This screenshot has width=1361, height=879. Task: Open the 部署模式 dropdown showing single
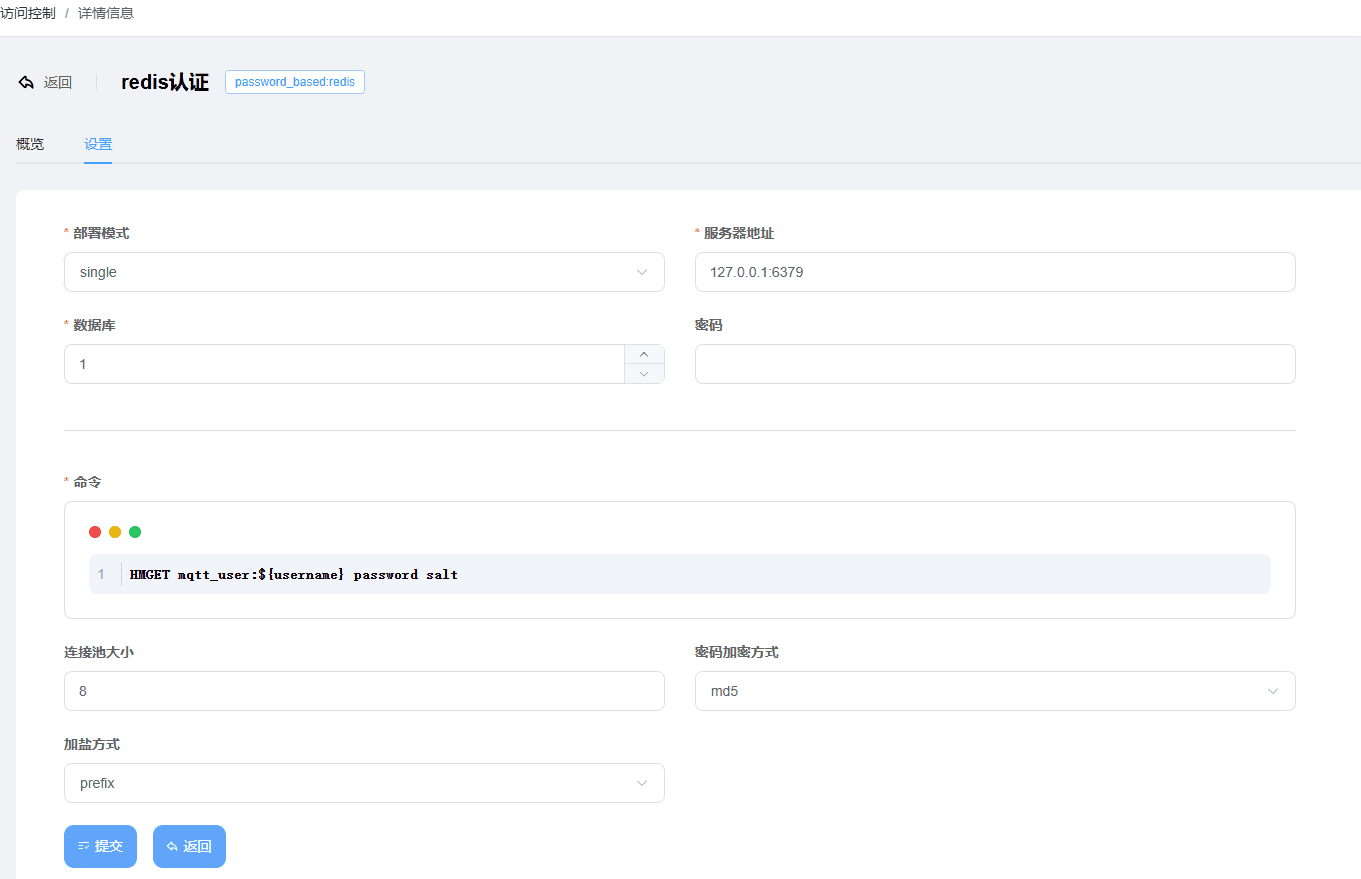(x=364, y=272)
